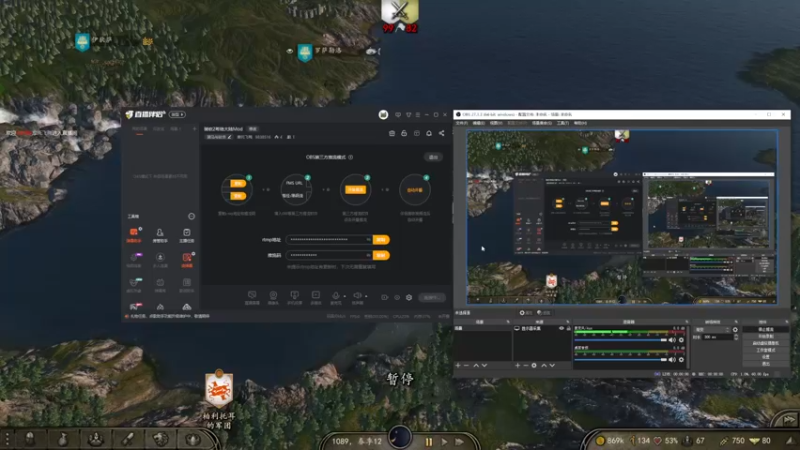
Task: Mute the first mixer audio channel
Action: (x=672, y=340)
